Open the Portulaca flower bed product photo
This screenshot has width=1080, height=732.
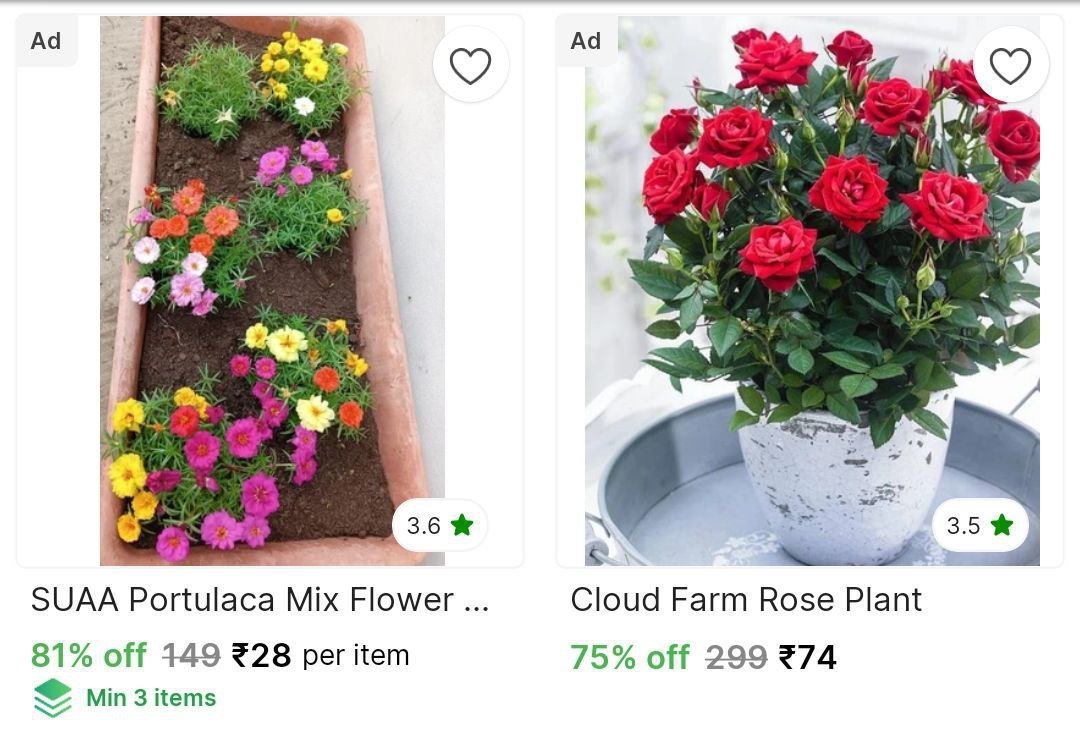point(270,290)
